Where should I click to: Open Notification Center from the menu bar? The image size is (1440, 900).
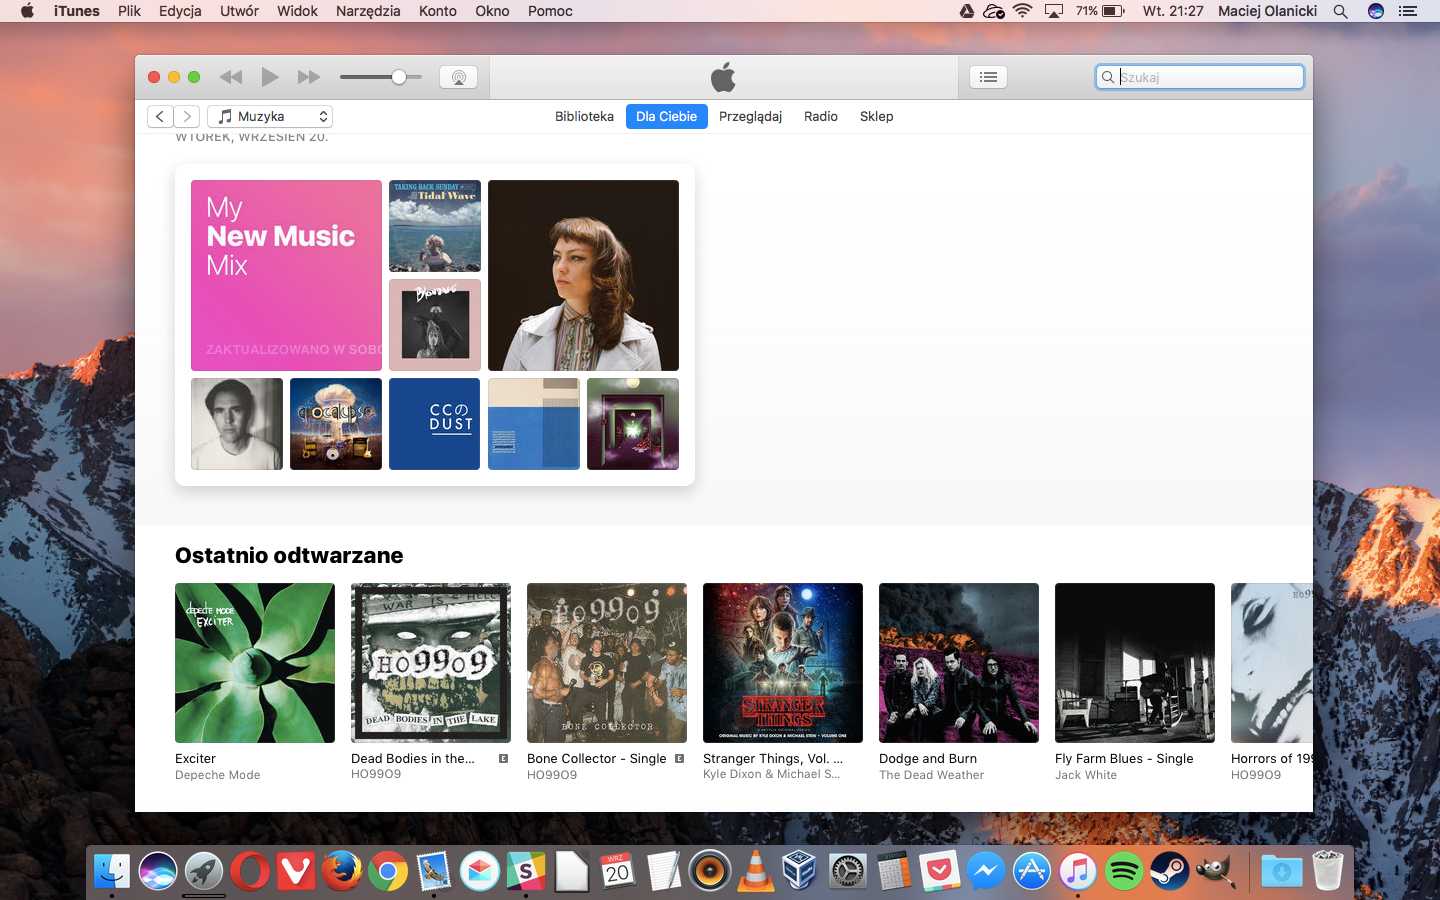tap(1408, 11)
